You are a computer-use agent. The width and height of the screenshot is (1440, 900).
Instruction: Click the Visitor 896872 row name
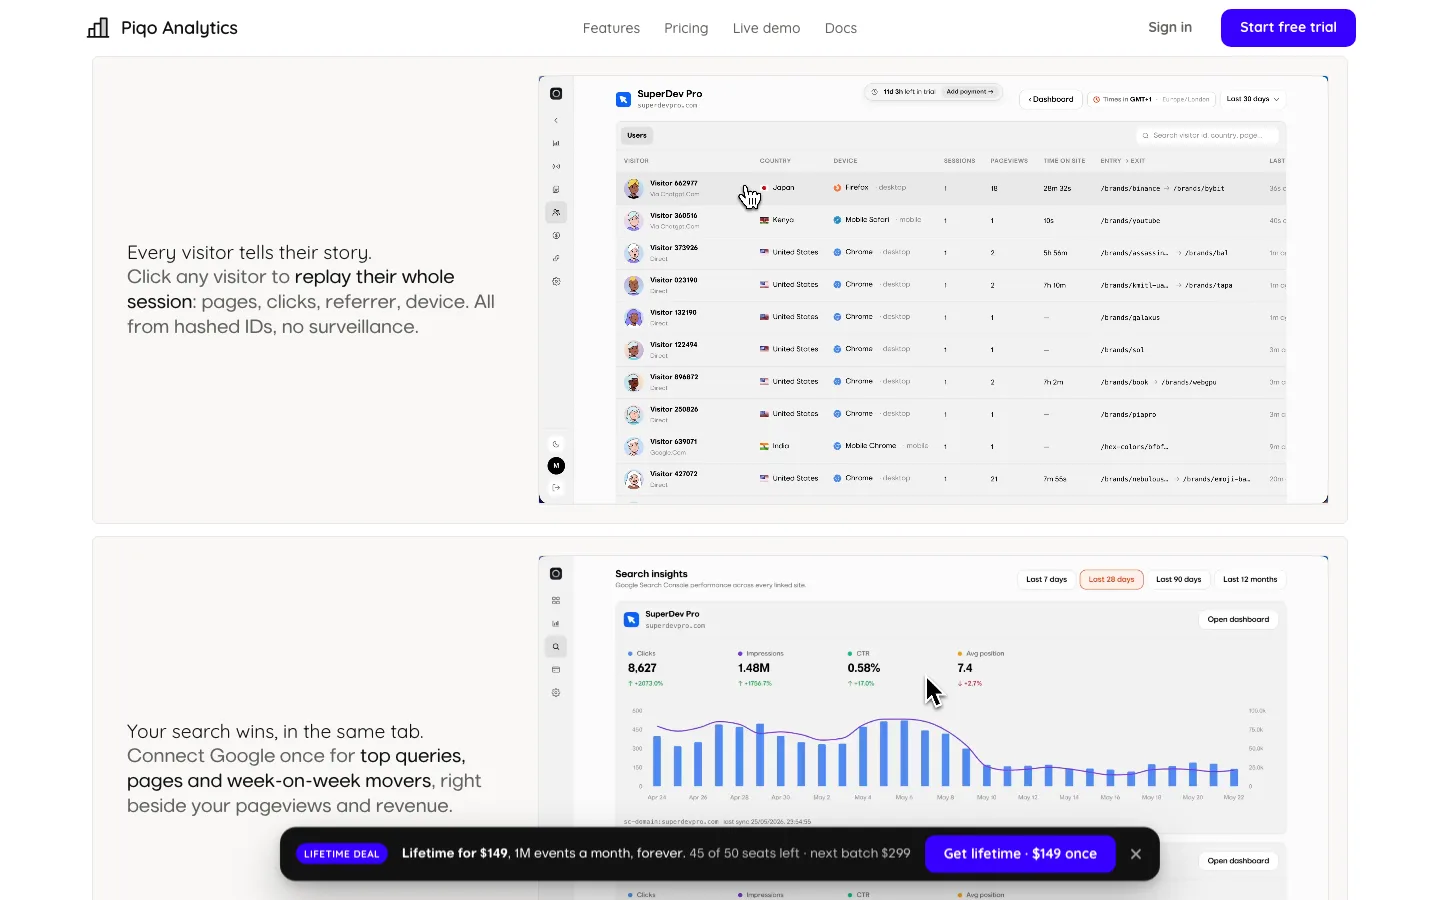pyautogui.click(x=674, y=377)
